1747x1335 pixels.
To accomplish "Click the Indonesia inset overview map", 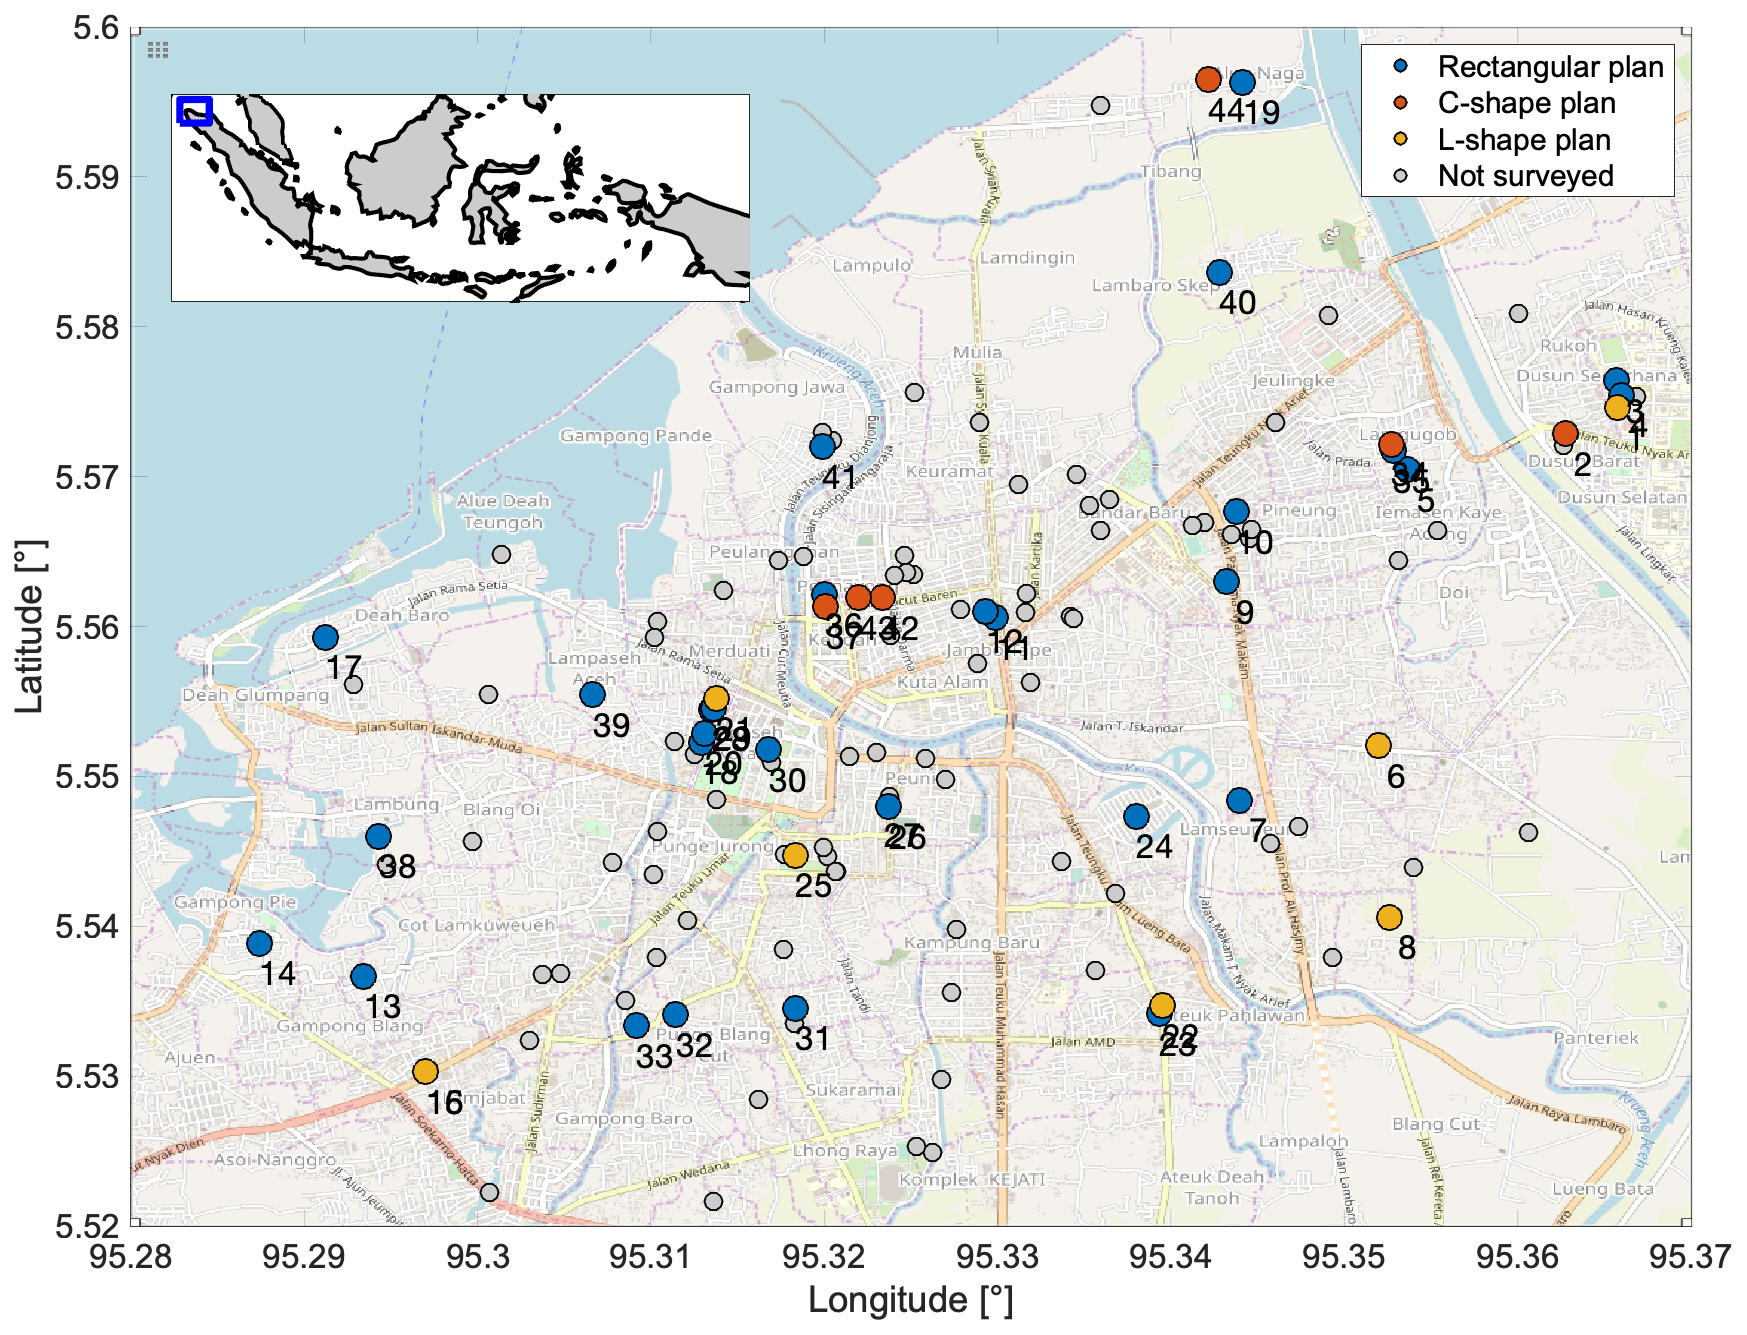I will [x=460, y=198].
